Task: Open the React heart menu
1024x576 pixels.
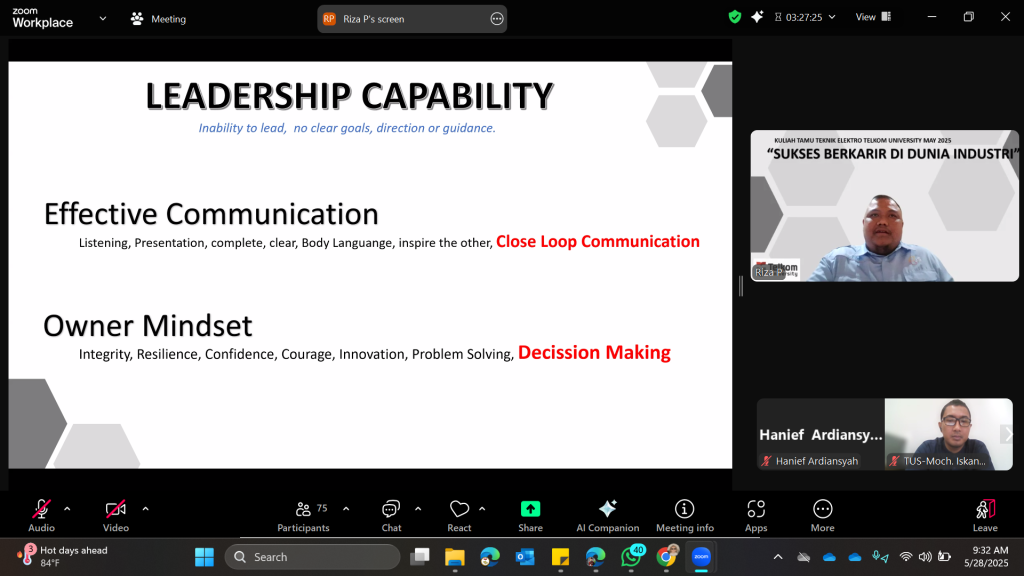Action: click(x=459, y=515)
